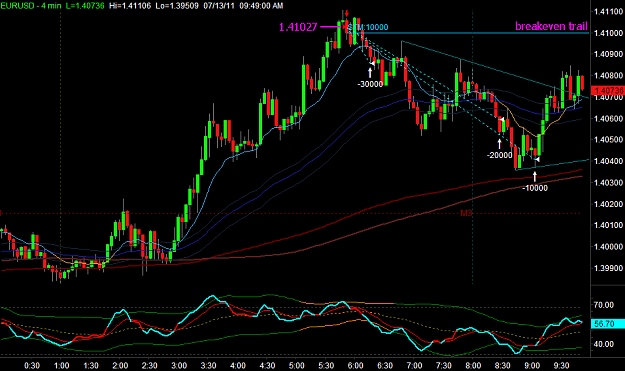Viewport: 625px width, 371px height.
Task: Select 1.40900 on the price axis
Action: [x=608, y=54]
